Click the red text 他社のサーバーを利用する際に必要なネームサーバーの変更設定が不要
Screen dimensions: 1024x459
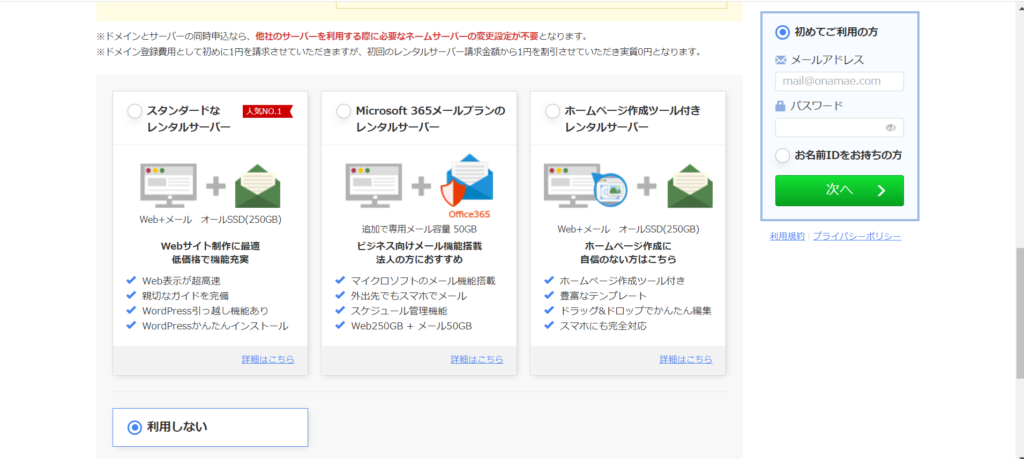(397, 36)
